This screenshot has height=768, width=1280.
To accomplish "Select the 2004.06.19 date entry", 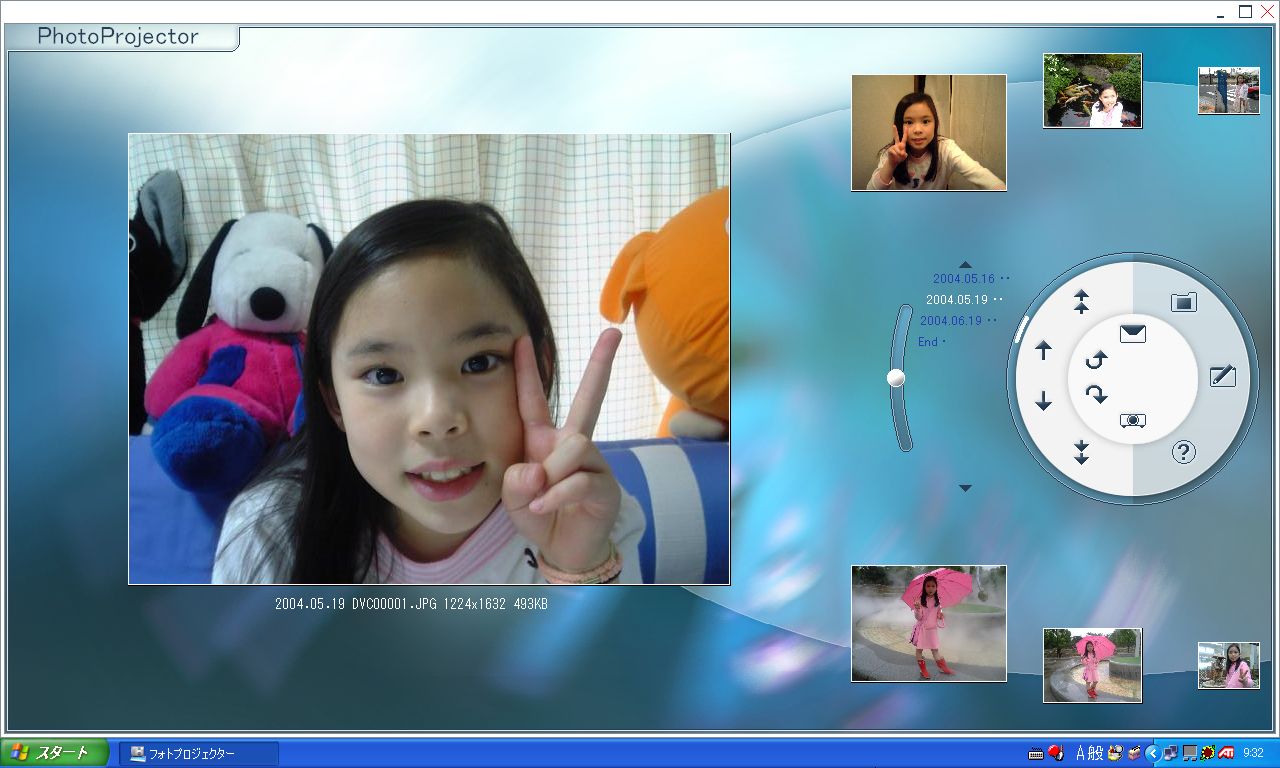I will pos(951,321).
